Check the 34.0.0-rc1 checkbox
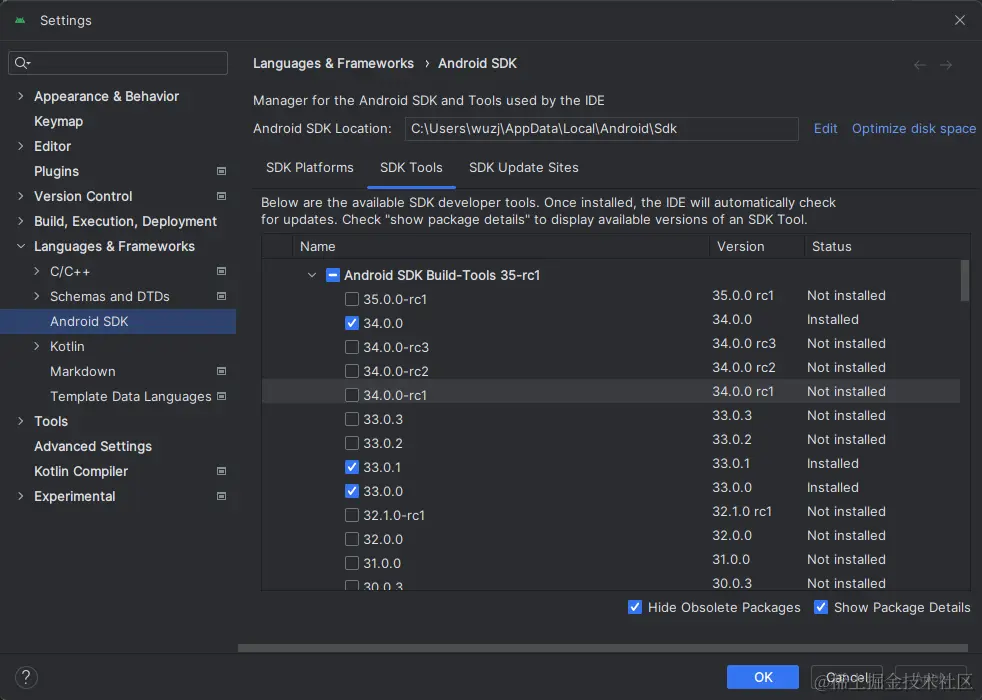Screen dimensions: 982x700 pos(352,395)
